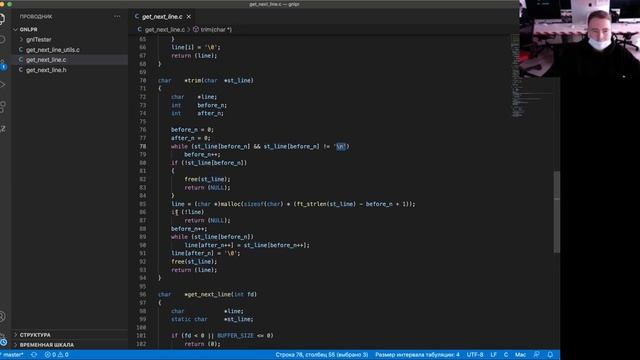Click the ПРОВОДНИК explorer panel title

pos(36,17)
